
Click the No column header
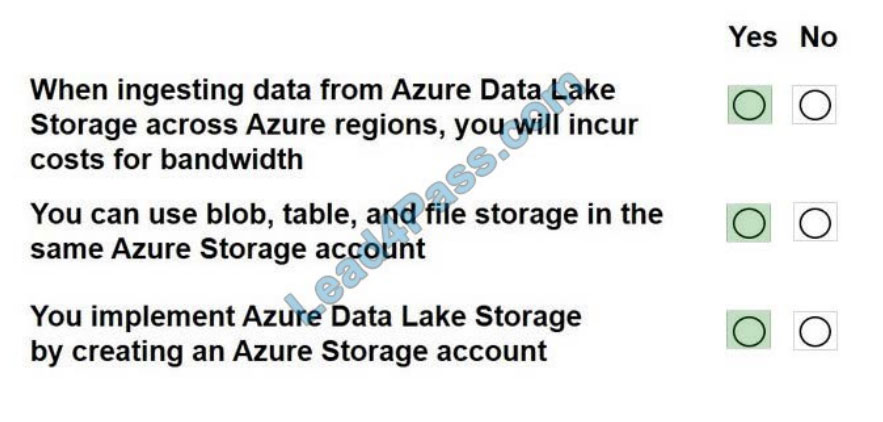[x=818, y=37]
